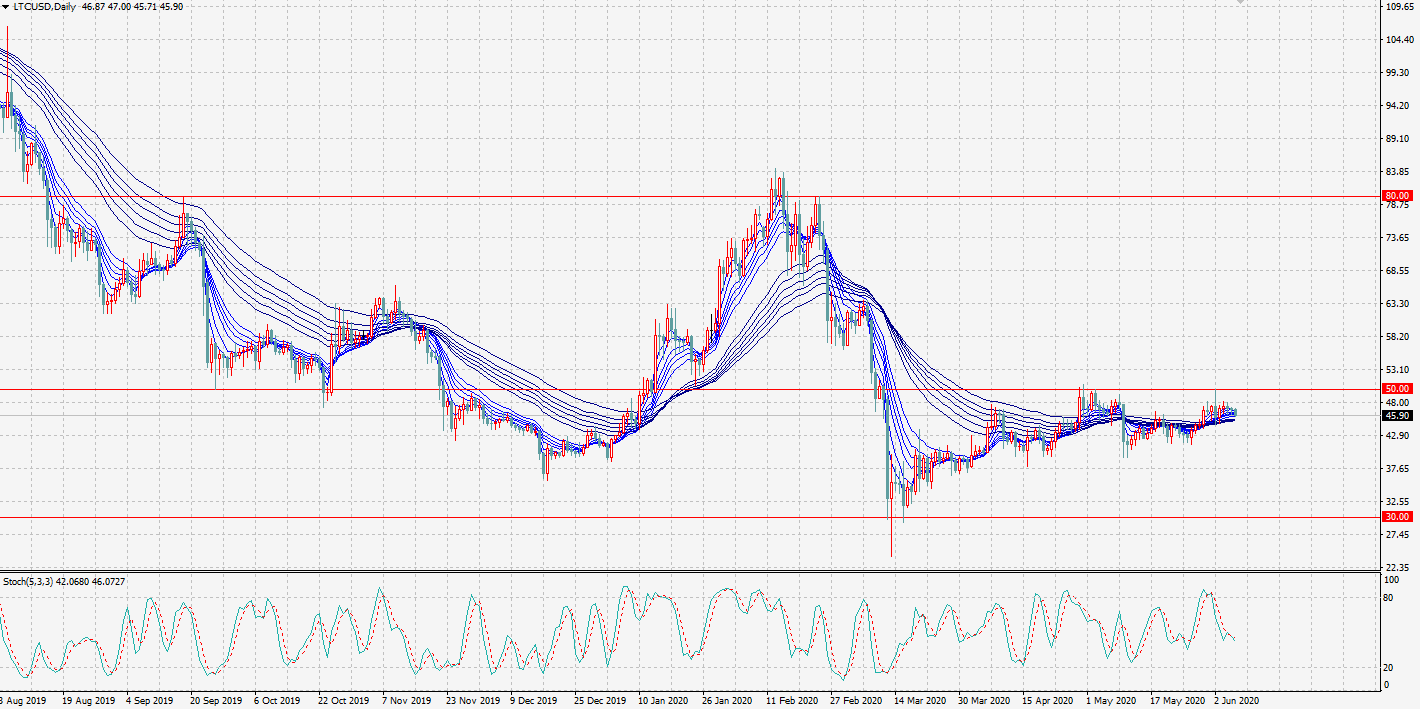The width and height of the screenshot is (1420, 709).
Task: Click the 63.30 price scale value
Action: click(x=1397, y=303)
